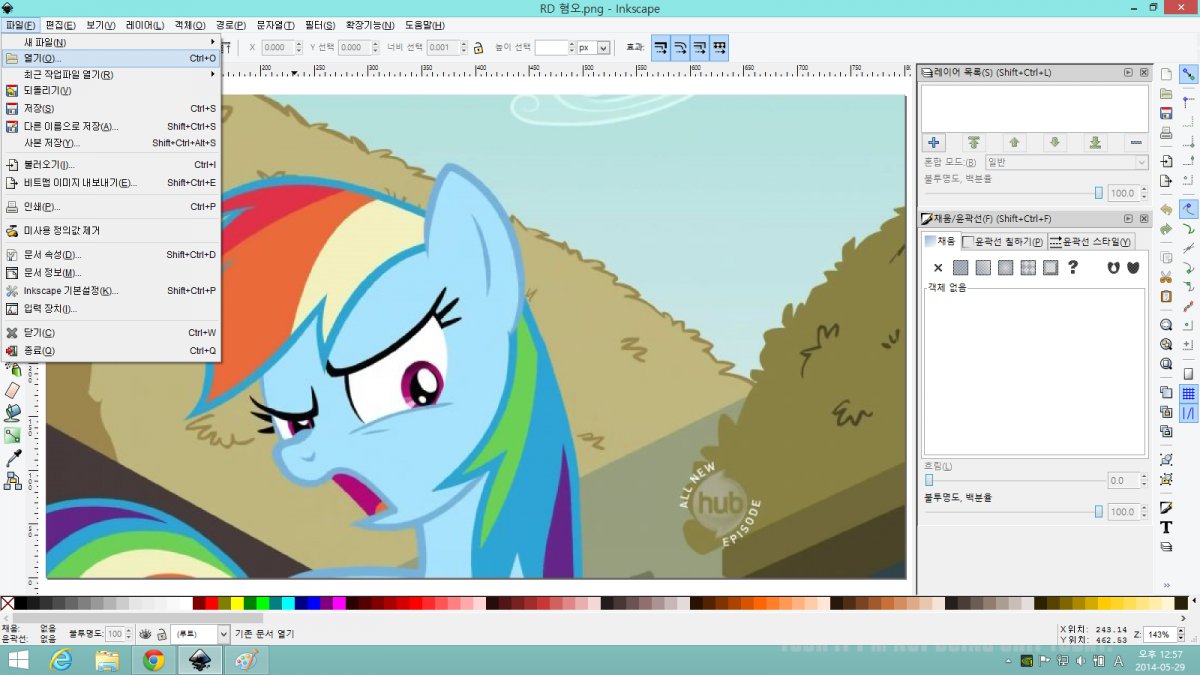Expand the 최근 작업파일 열기 submenu
This screenshot has height=675, width=1200.
(x=111, y=74)
